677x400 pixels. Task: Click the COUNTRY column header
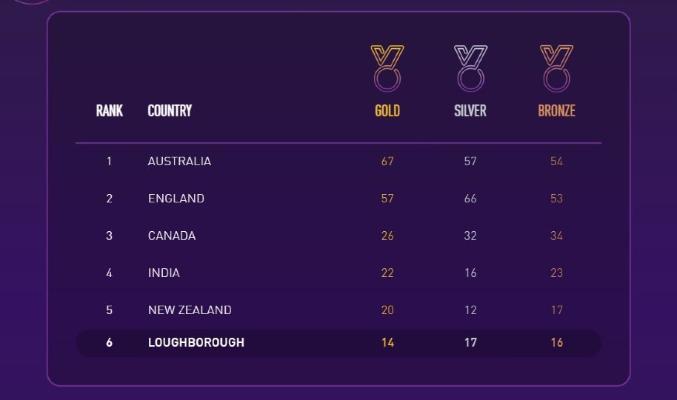pyautogui.click(x=169, y=110)
